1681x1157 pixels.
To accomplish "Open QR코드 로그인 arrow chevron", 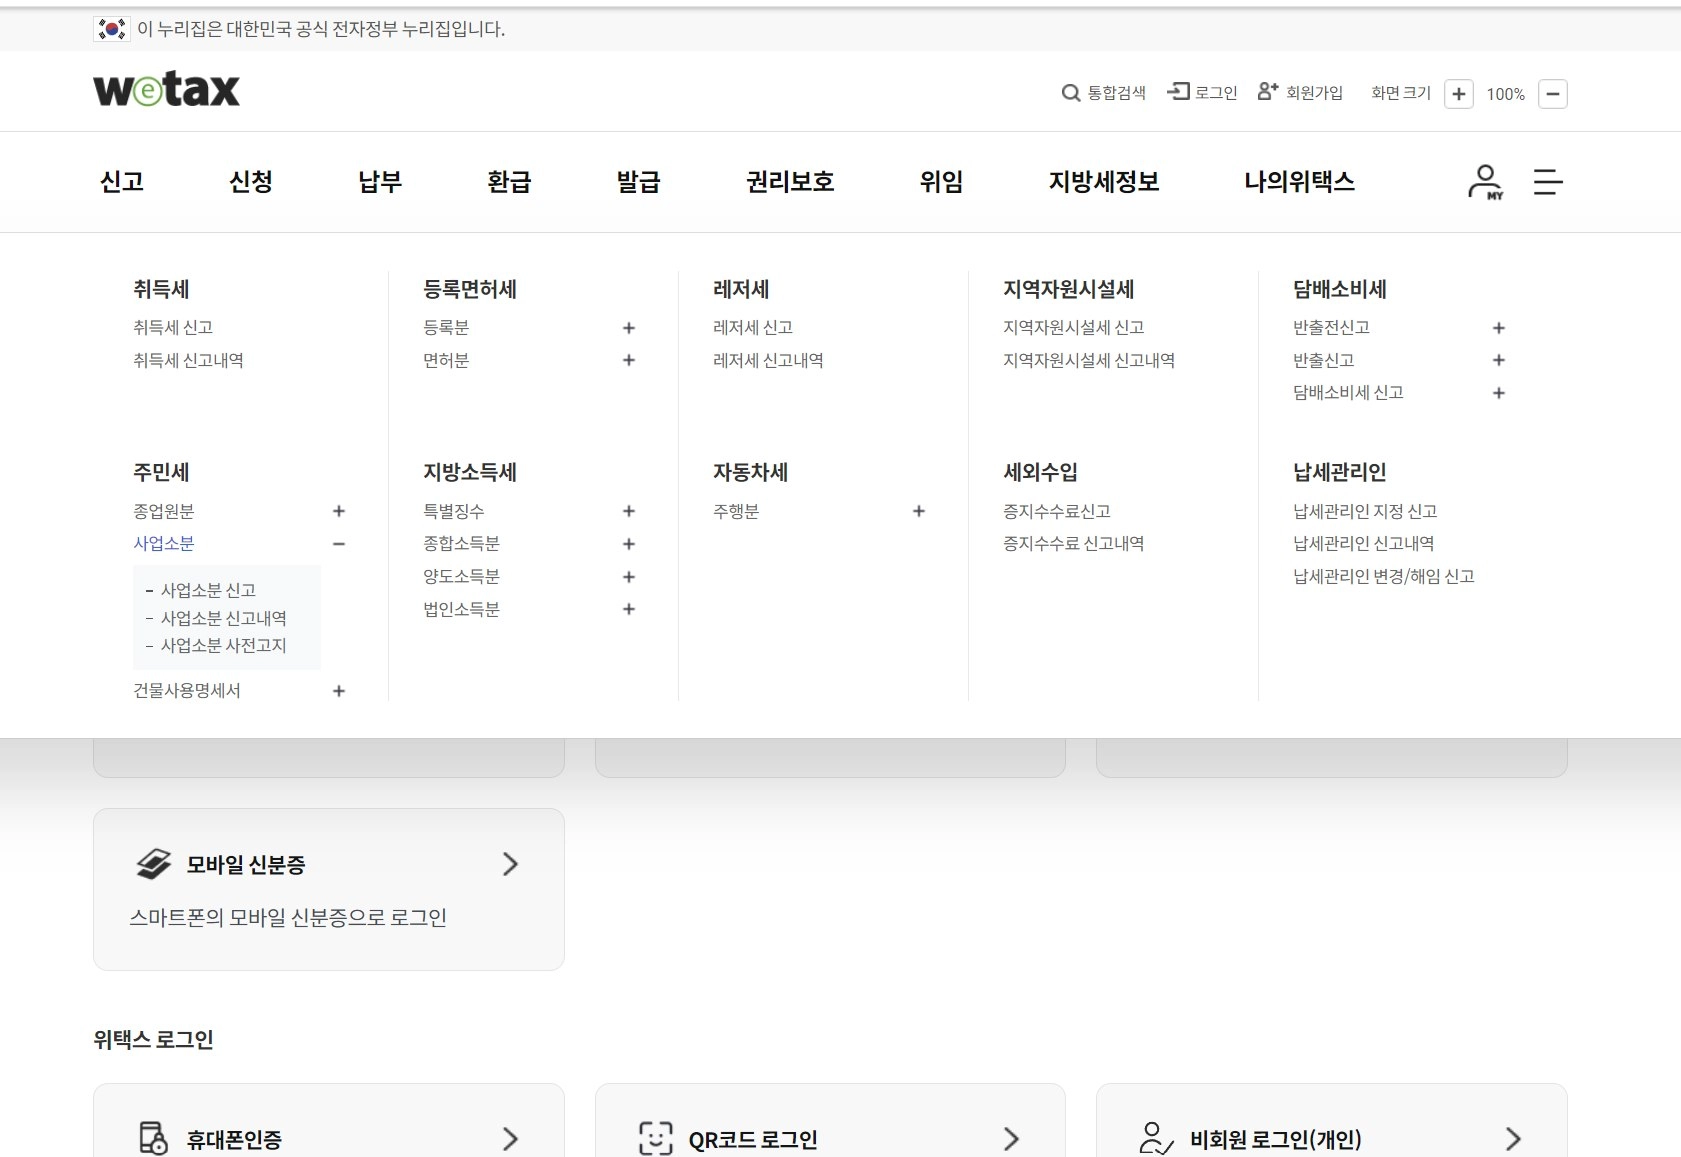I will click(1011, 1138).
